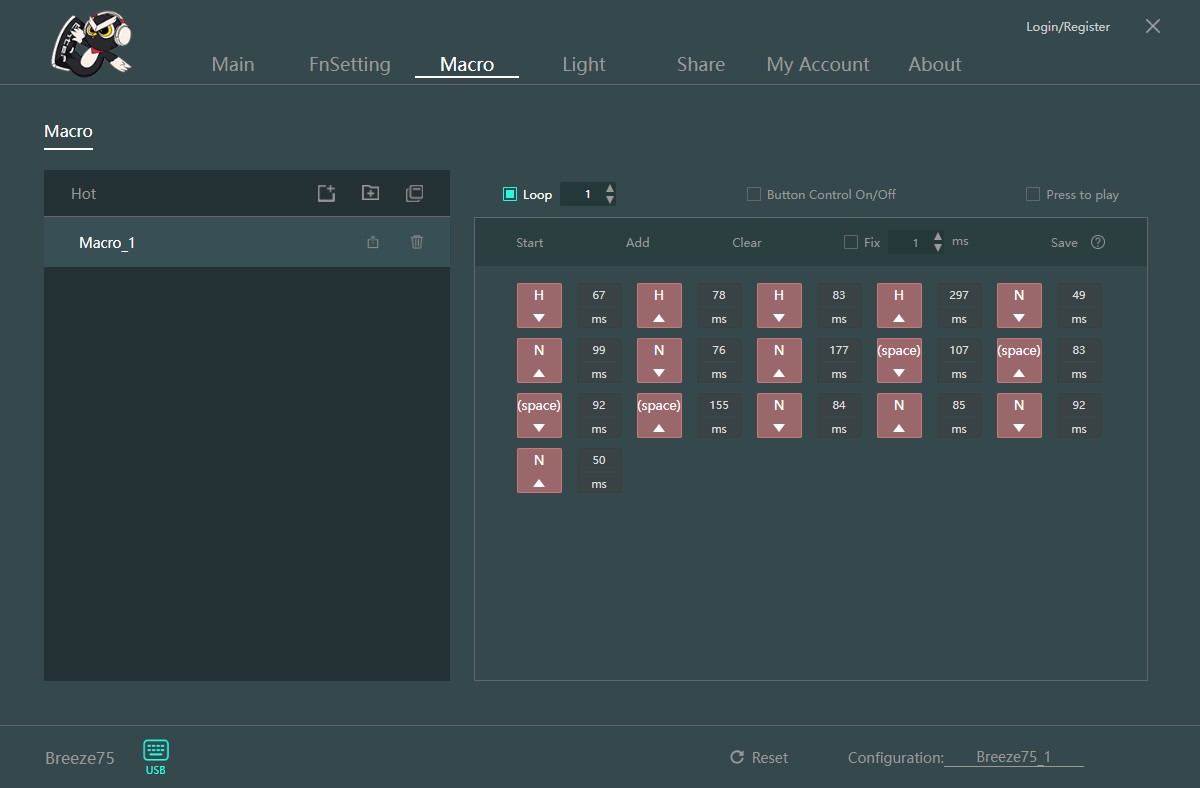Image resolution: width=1200 pixels, height=788 pixels.
Task: Switch to the Light tab
Action: click(x=583, y=64)
